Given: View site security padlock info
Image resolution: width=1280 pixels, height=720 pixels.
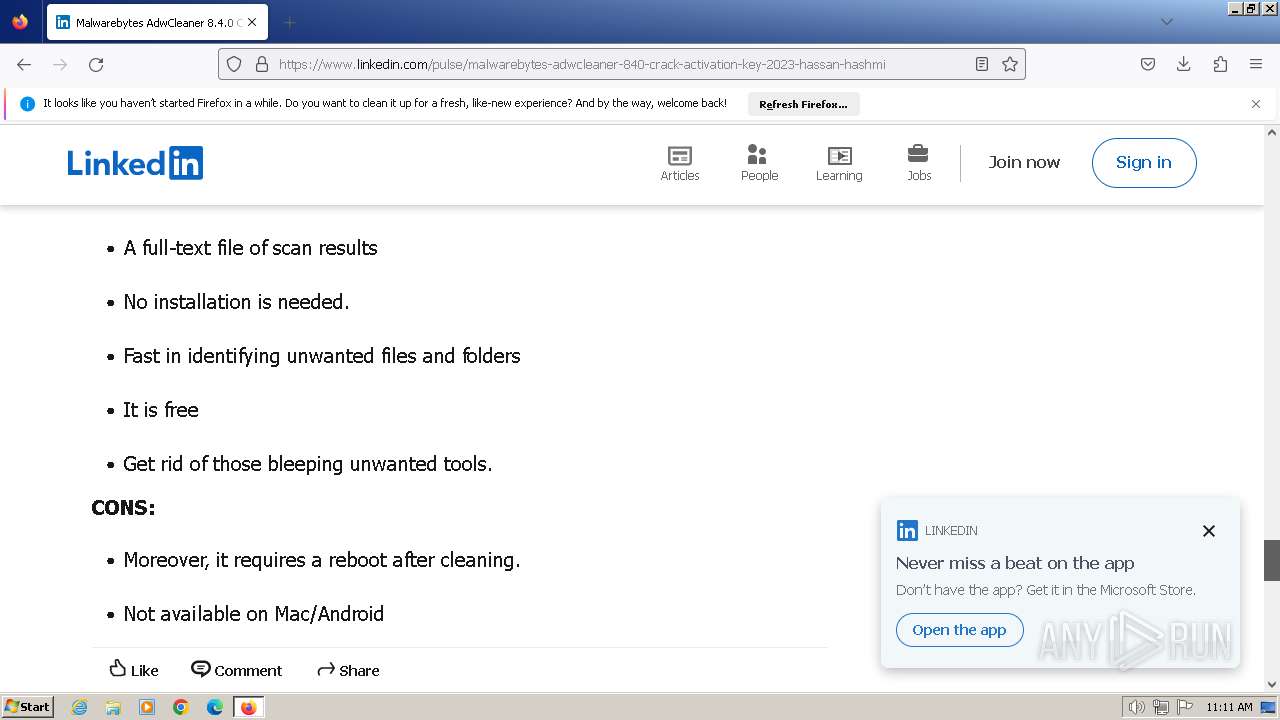Looking at the screenshot, I should (262, 64).
